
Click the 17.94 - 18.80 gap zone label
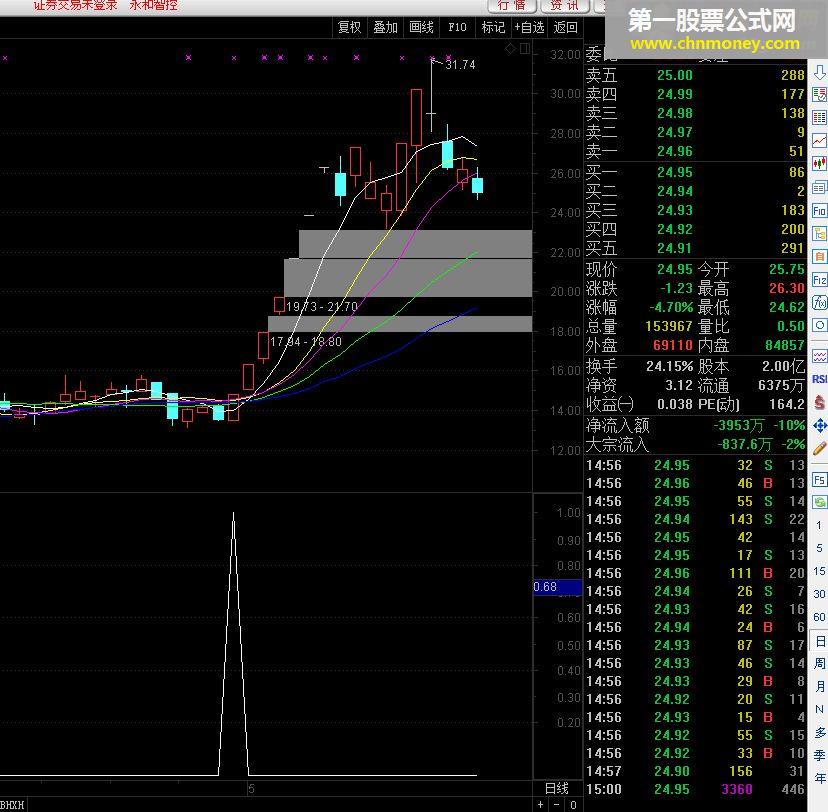[306, 342]
